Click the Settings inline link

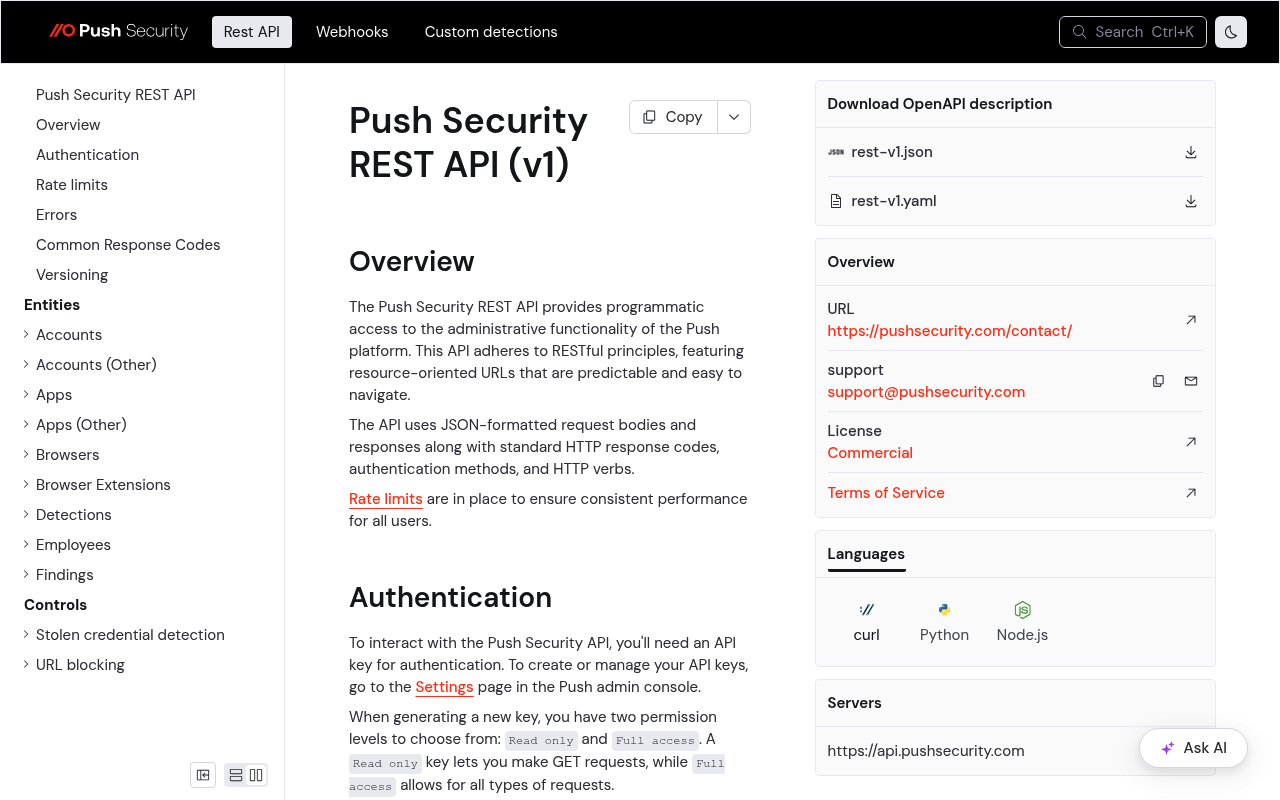click(x=445, y=687)
